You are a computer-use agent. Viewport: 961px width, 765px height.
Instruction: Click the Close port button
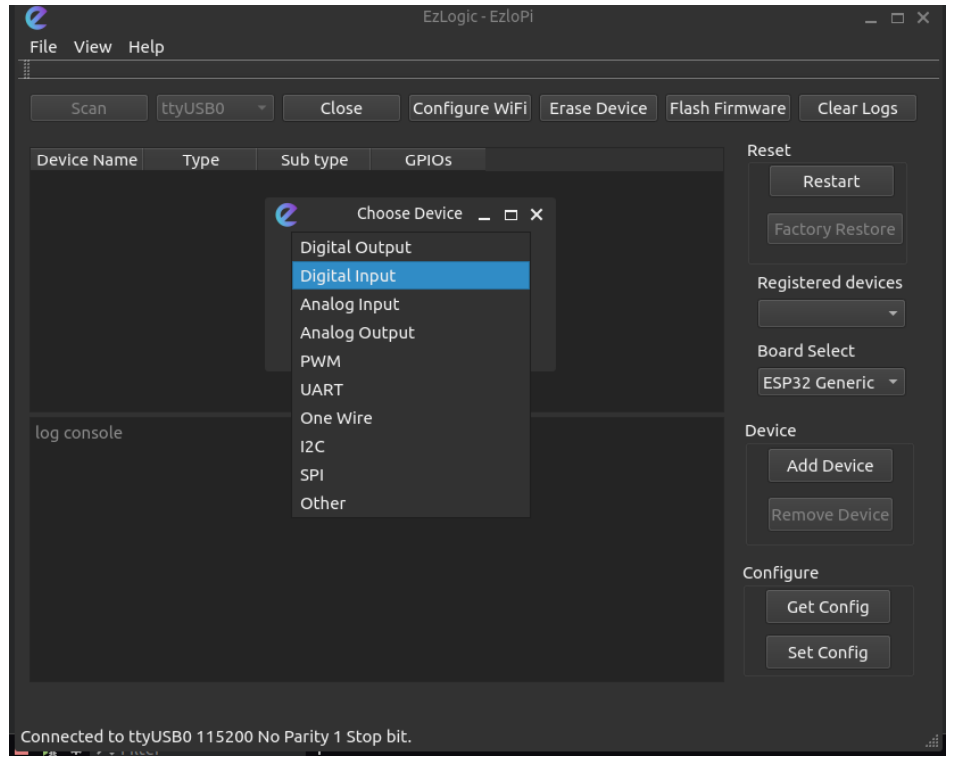[x=341, y=108]
